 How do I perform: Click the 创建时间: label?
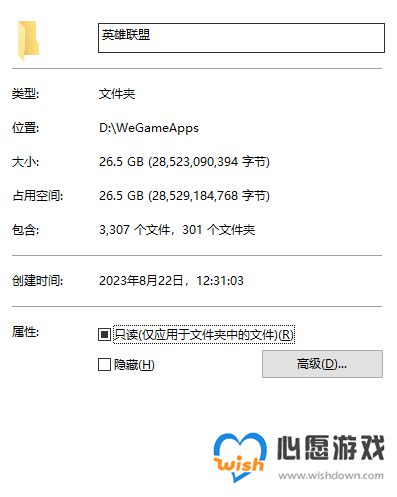coord(38,281)
